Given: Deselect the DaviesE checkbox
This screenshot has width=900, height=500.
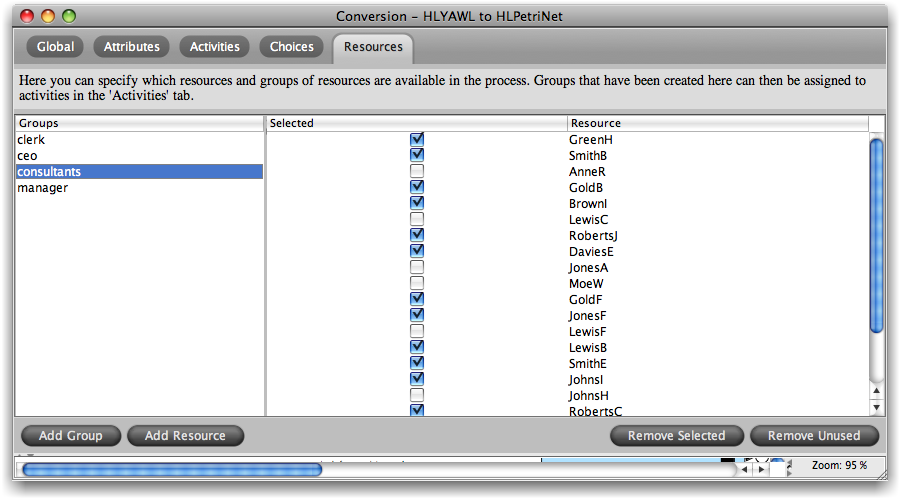Looking at the screenshot, I should coord(417,251).
